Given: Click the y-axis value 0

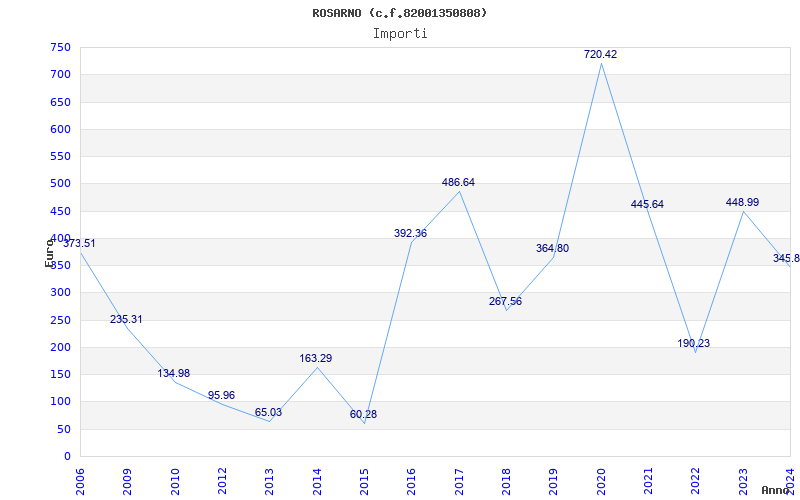Looking at the screenshot, I should [x=67, y=456].
